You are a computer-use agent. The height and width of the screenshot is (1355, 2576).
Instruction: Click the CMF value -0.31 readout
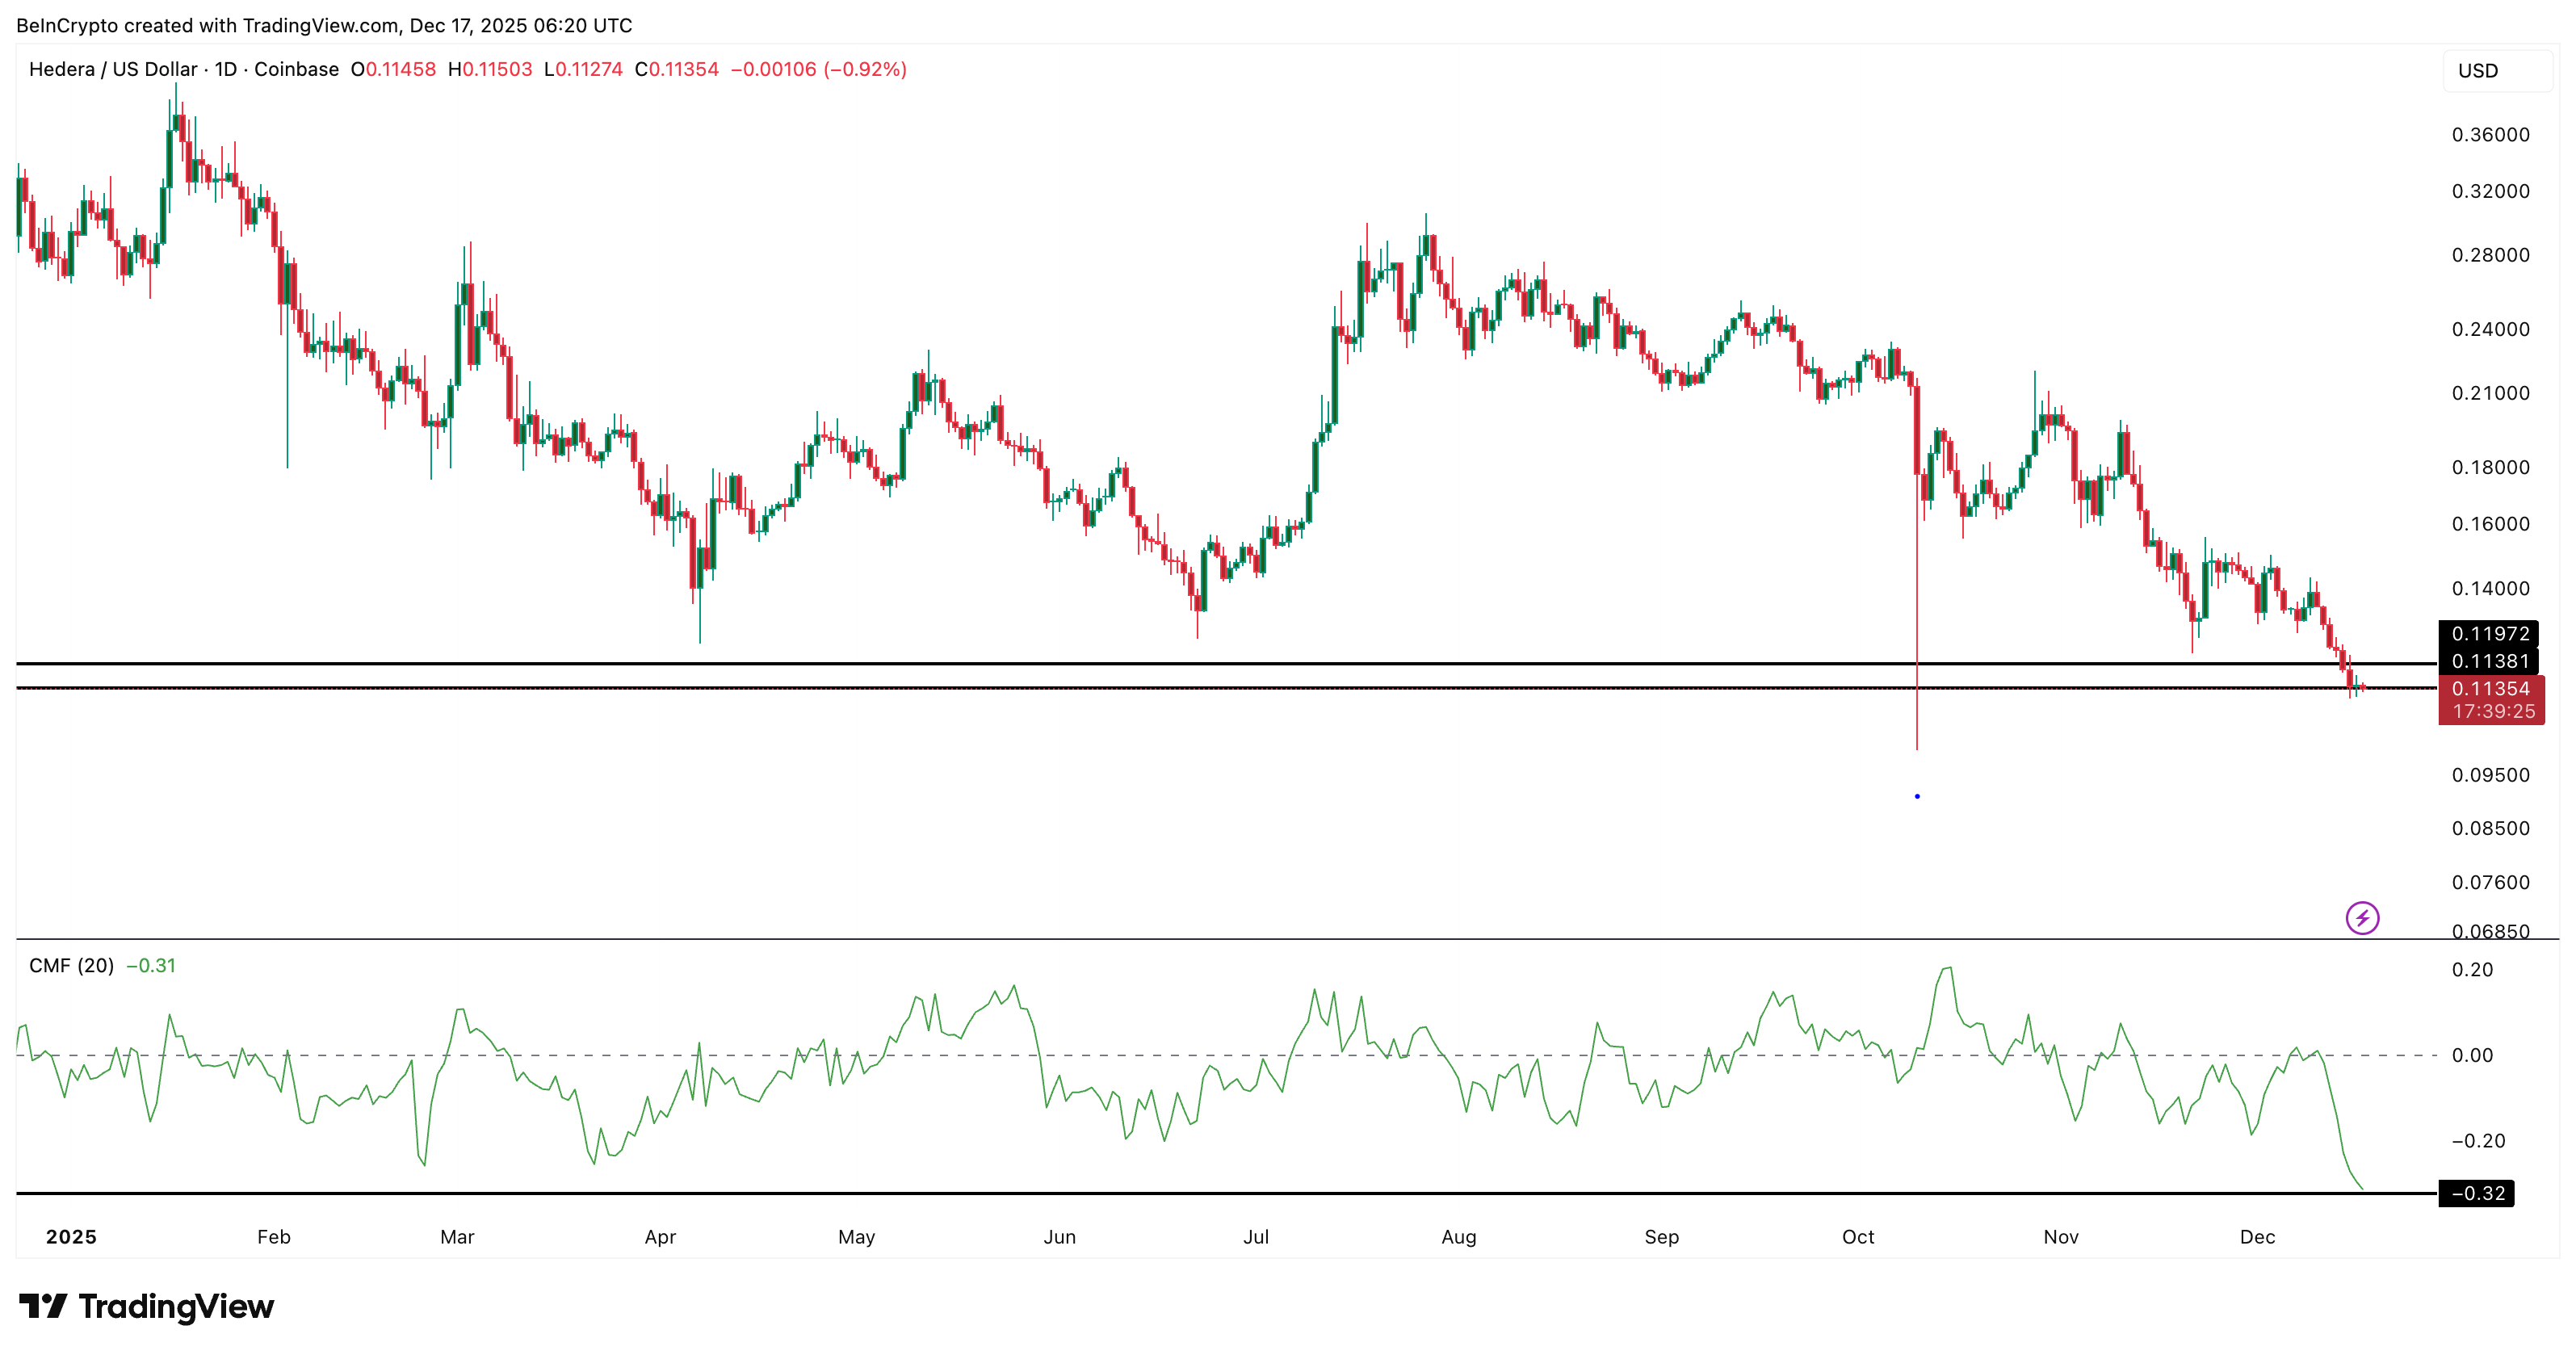pyautogui.click(x=150, y=966)
